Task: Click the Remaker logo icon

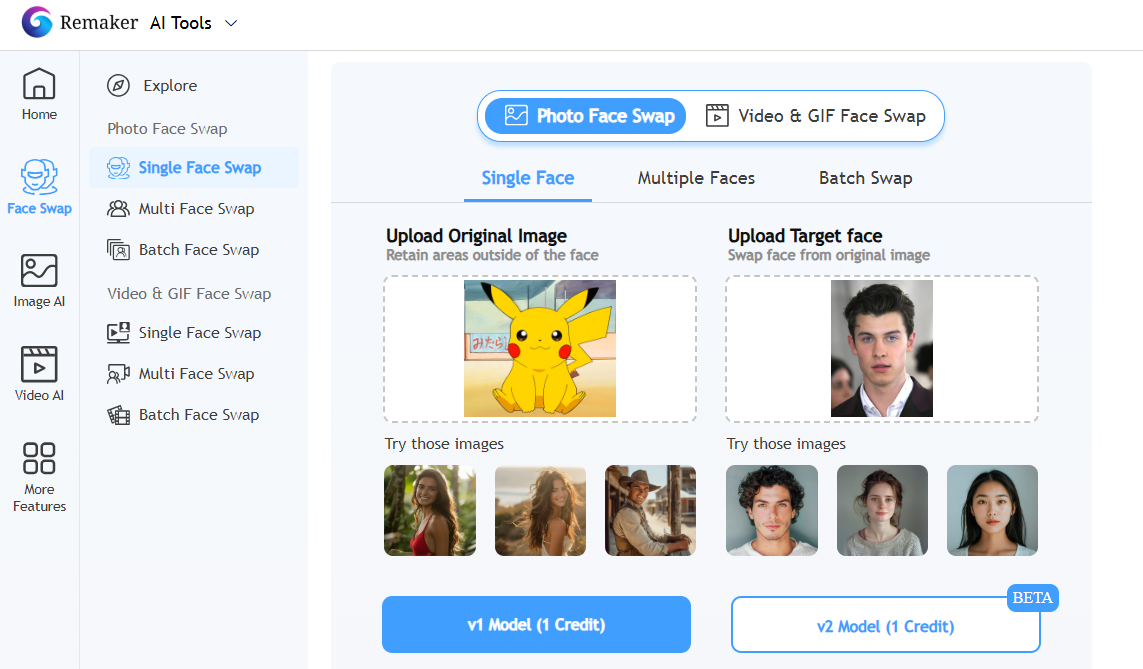Action: (x=37, y=22)
